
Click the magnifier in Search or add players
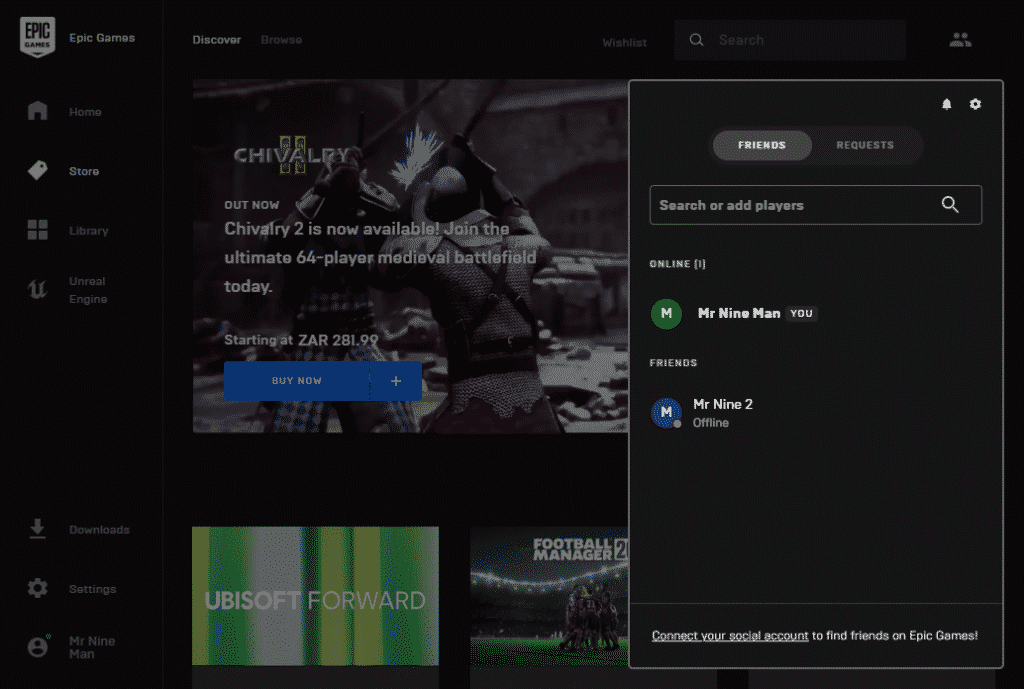click(950, 204)
